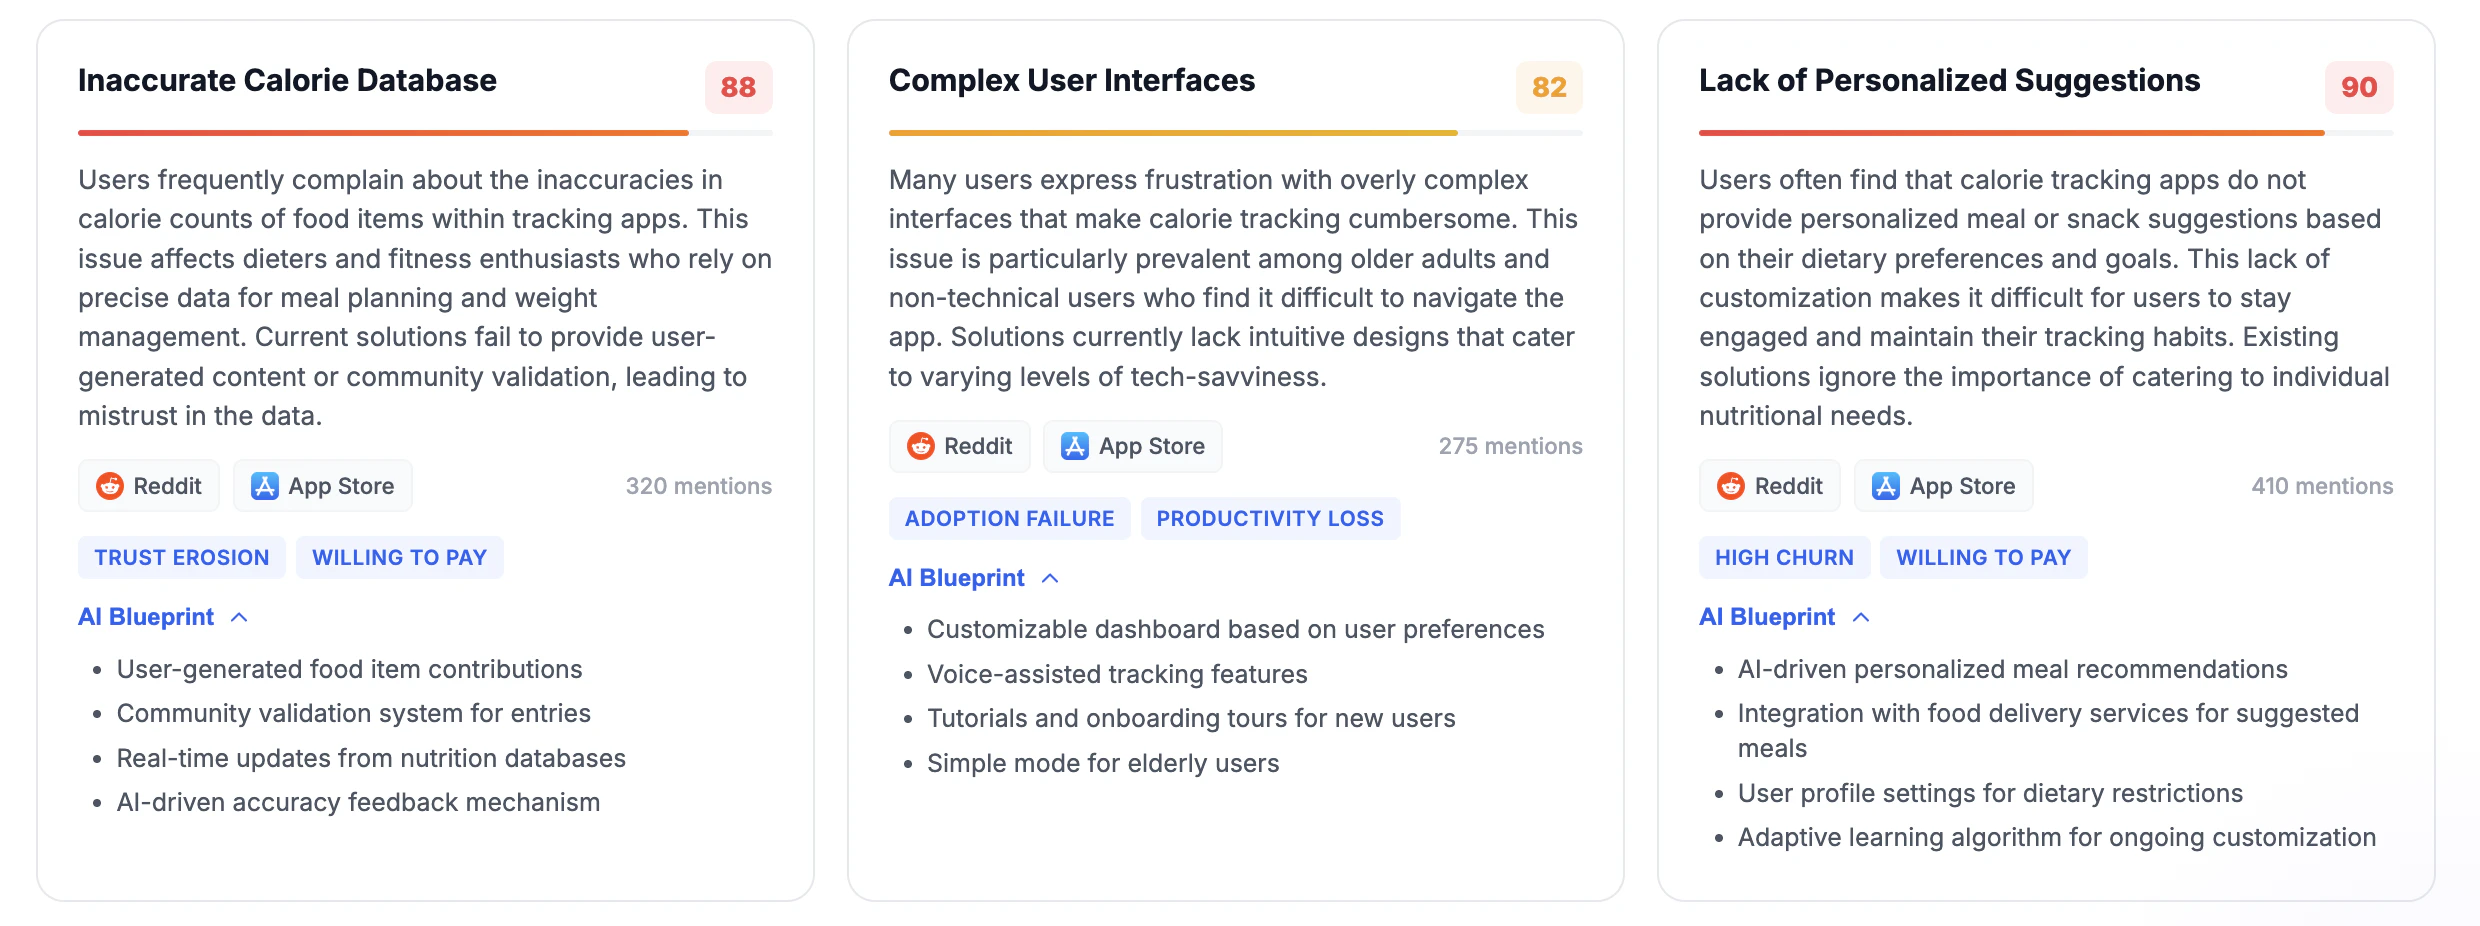The width and height of the screenshot is (2480, 926).
Task: Collapse AI Blueprint in Inaccurate Calorie Database card
Action: tap(239, 617)
